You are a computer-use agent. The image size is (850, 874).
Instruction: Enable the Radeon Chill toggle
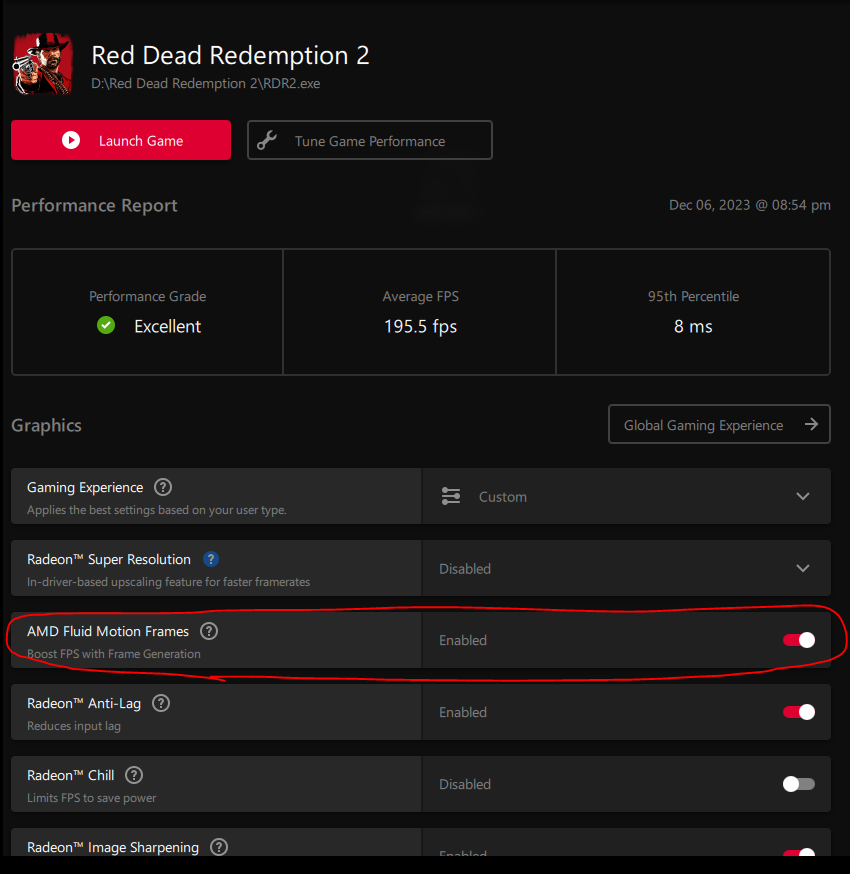tap(799, 784)
